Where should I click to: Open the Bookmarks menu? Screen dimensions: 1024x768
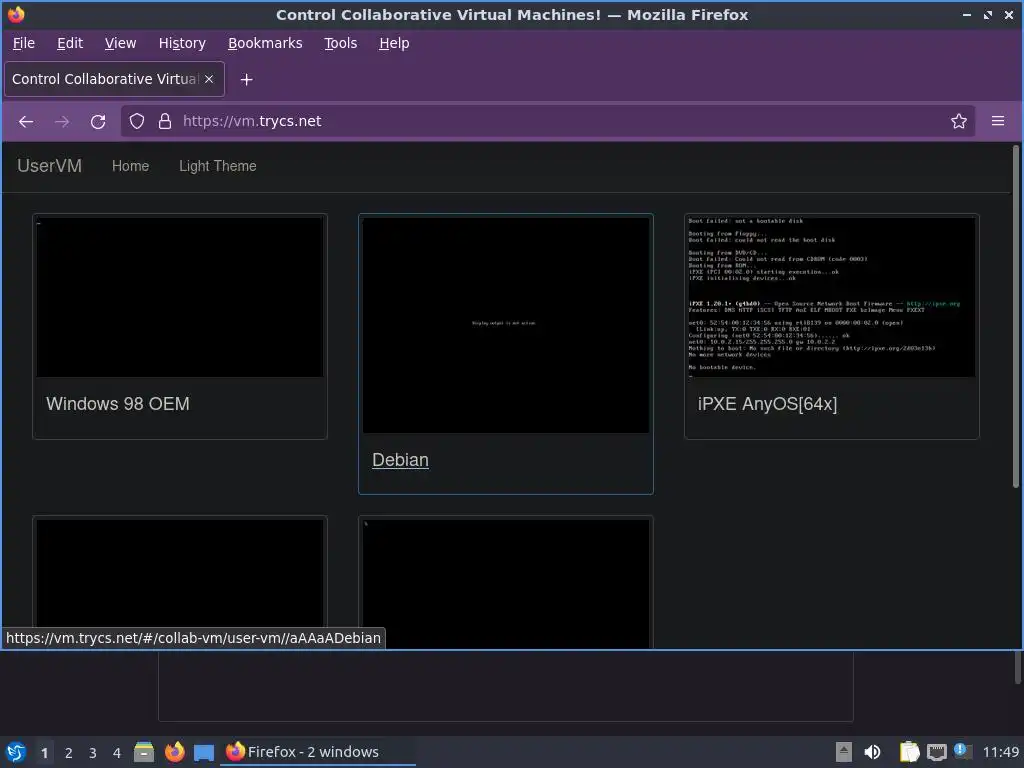click(265, 43)
